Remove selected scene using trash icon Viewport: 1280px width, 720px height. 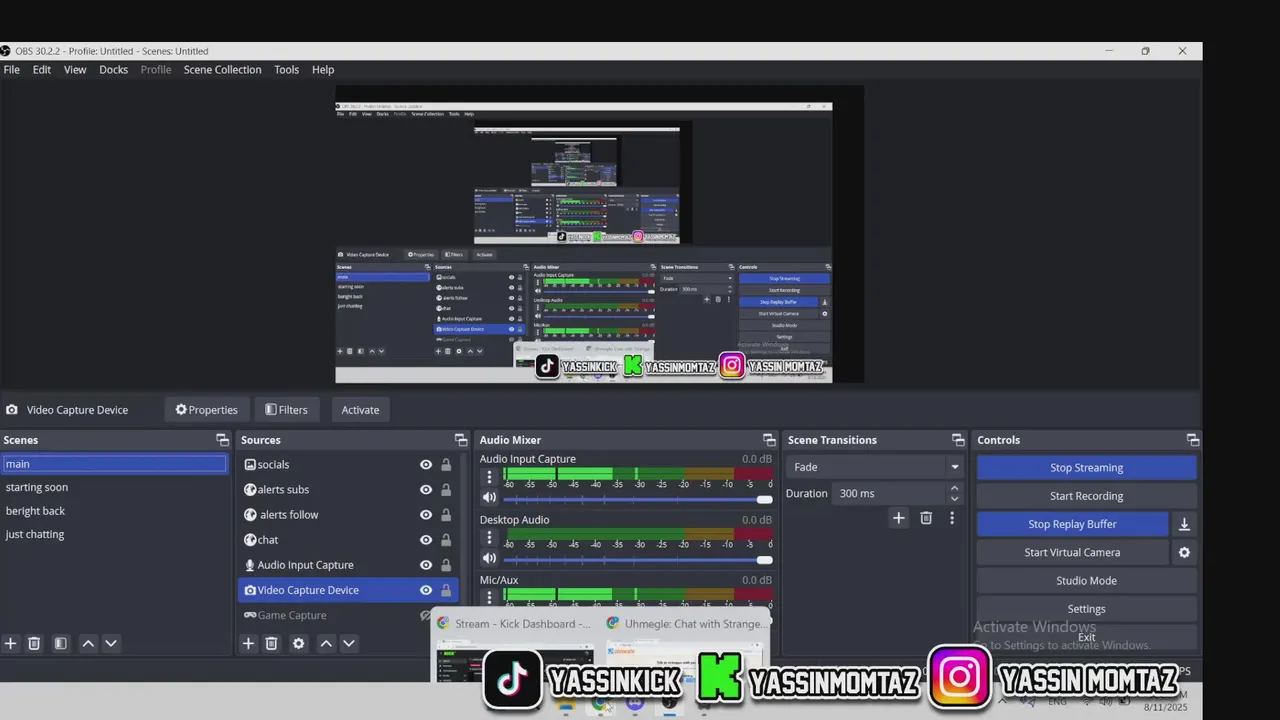(x=34, y=644)
